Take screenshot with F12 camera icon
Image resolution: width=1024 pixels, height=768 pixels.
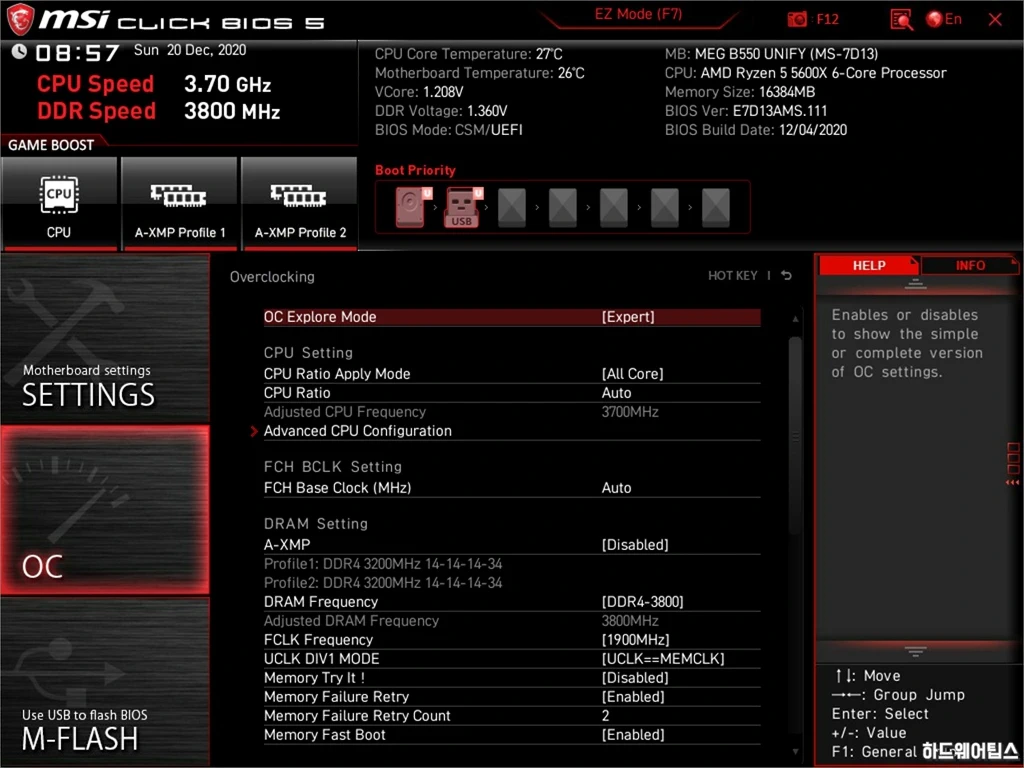(x=797, y=19)
